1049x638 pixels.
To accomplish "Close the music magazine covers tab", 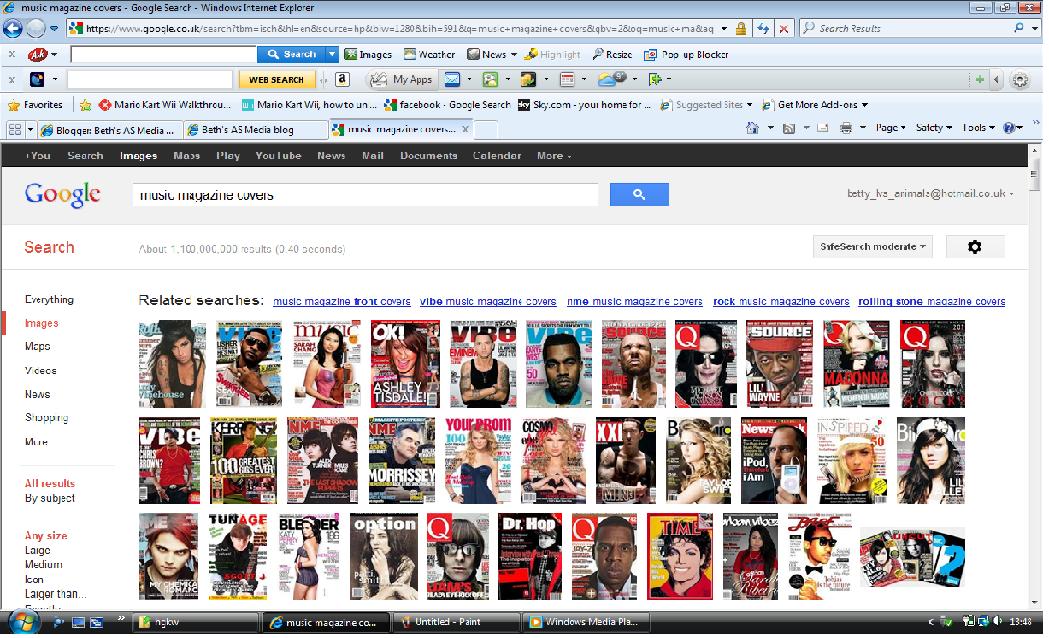I will (x=465, y=128).
